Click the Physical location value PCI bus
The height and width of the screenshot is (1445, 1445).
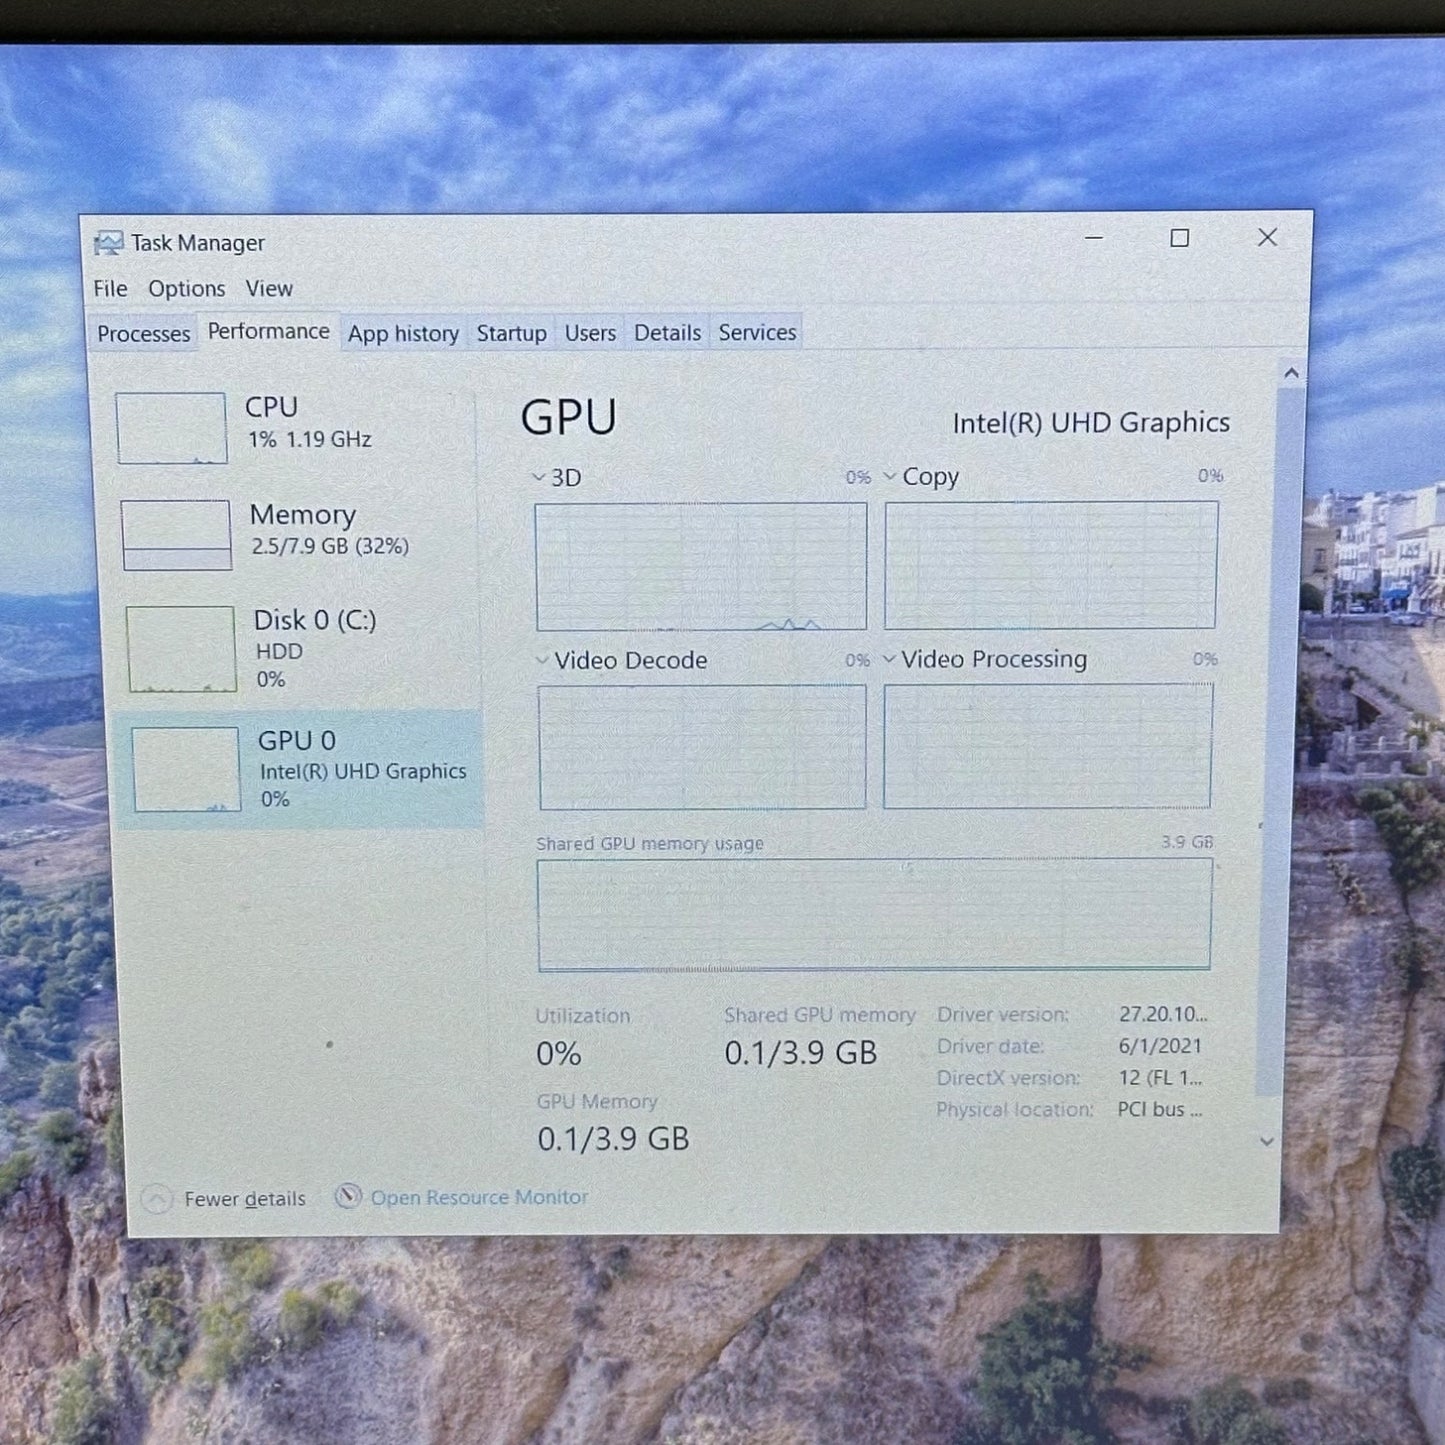(x=1160, y=1109)
